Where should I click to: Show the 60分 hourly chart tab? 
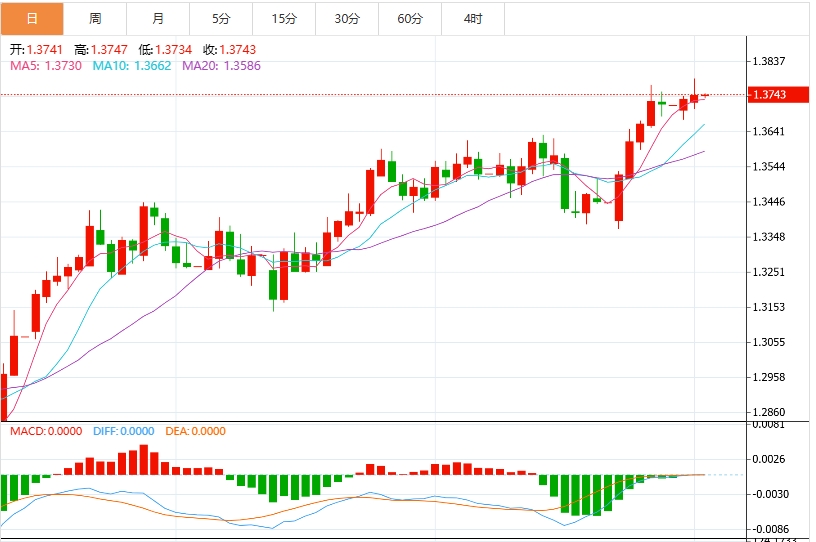coord(410,18)
